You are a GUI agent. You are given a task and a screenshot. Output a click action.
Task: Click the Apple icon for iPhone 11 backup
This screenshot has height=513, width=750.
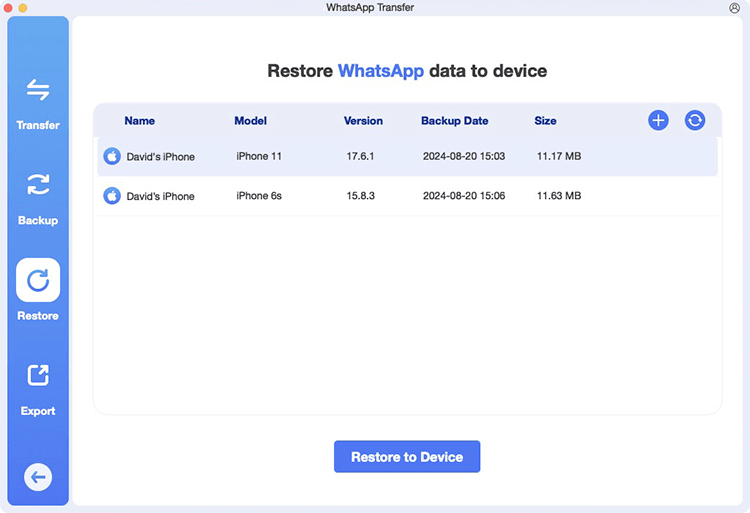point(112,156)
